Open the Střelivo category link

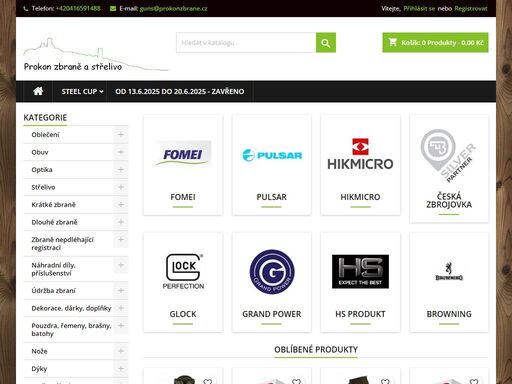(43, 187)
